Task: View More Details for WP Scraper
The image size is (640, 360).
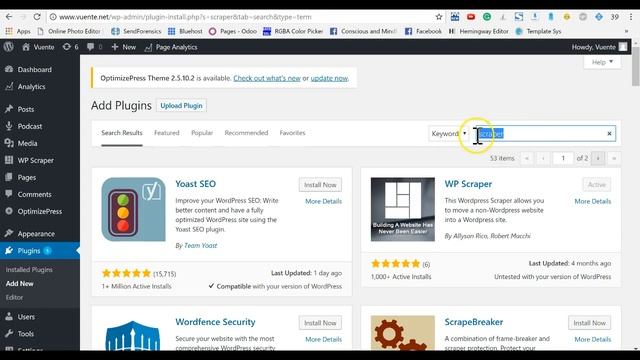Action: [x=593, y=201]
